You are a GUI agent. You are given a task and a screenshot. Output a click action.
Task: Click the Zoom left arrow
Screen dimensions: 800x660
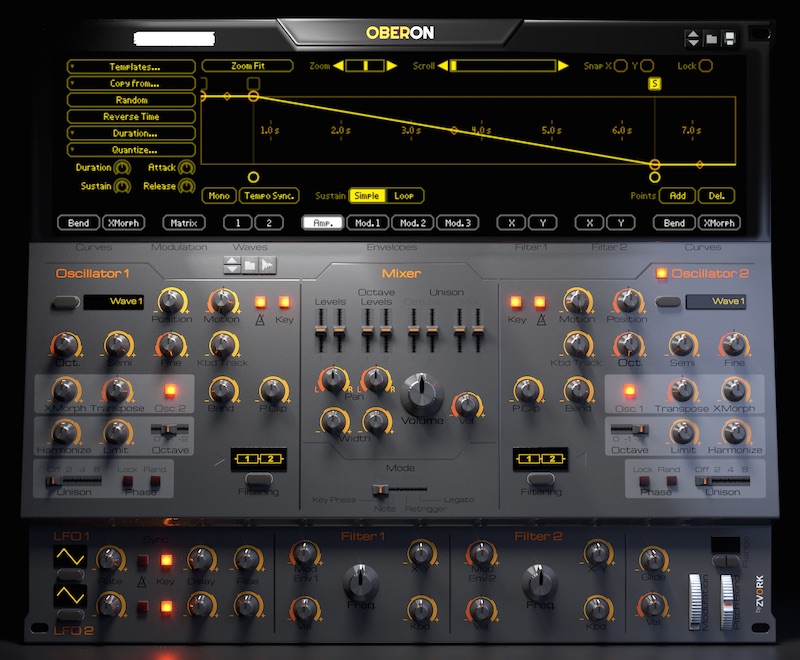pos(338,66)
